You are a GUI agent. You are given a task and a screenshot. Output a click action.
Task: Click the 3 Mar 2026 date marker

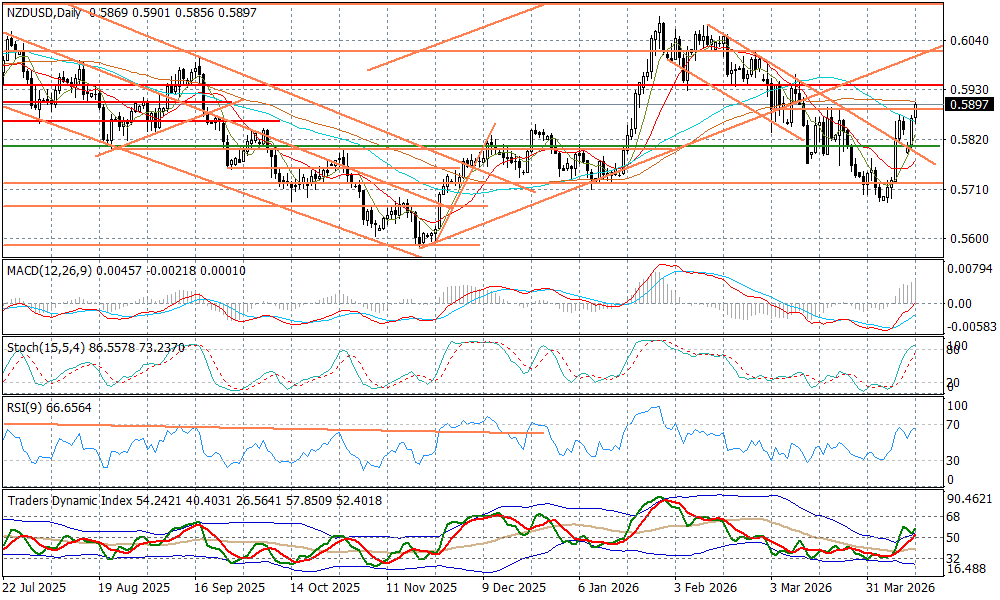click(802, 590)
